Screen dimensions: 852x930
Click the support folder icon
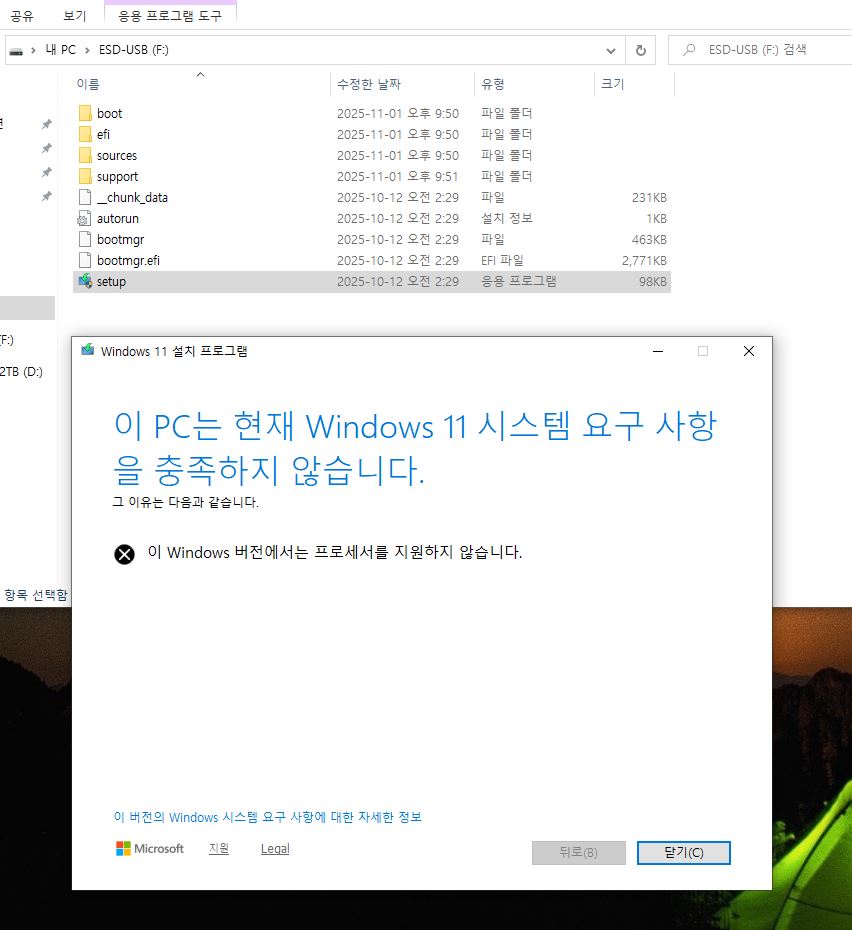[x=85, y=176]
